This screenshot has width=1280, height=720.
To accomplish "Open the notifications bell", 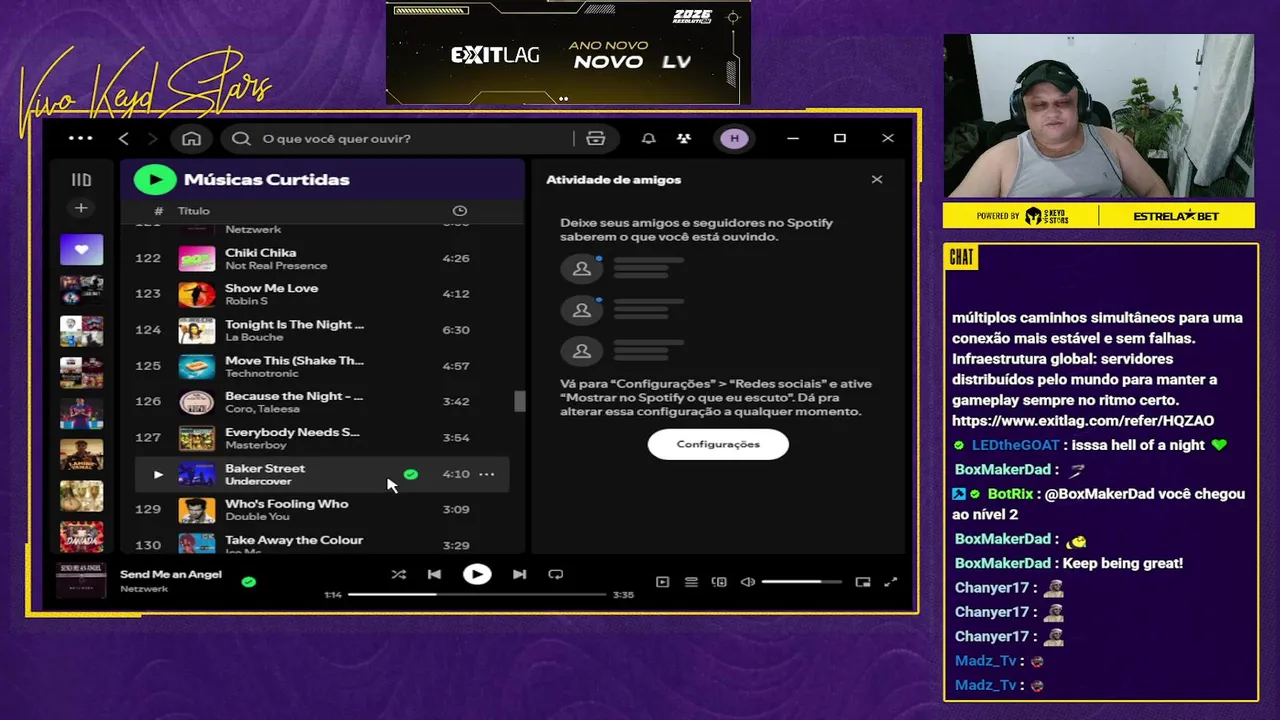I will [x=648, y=138].
